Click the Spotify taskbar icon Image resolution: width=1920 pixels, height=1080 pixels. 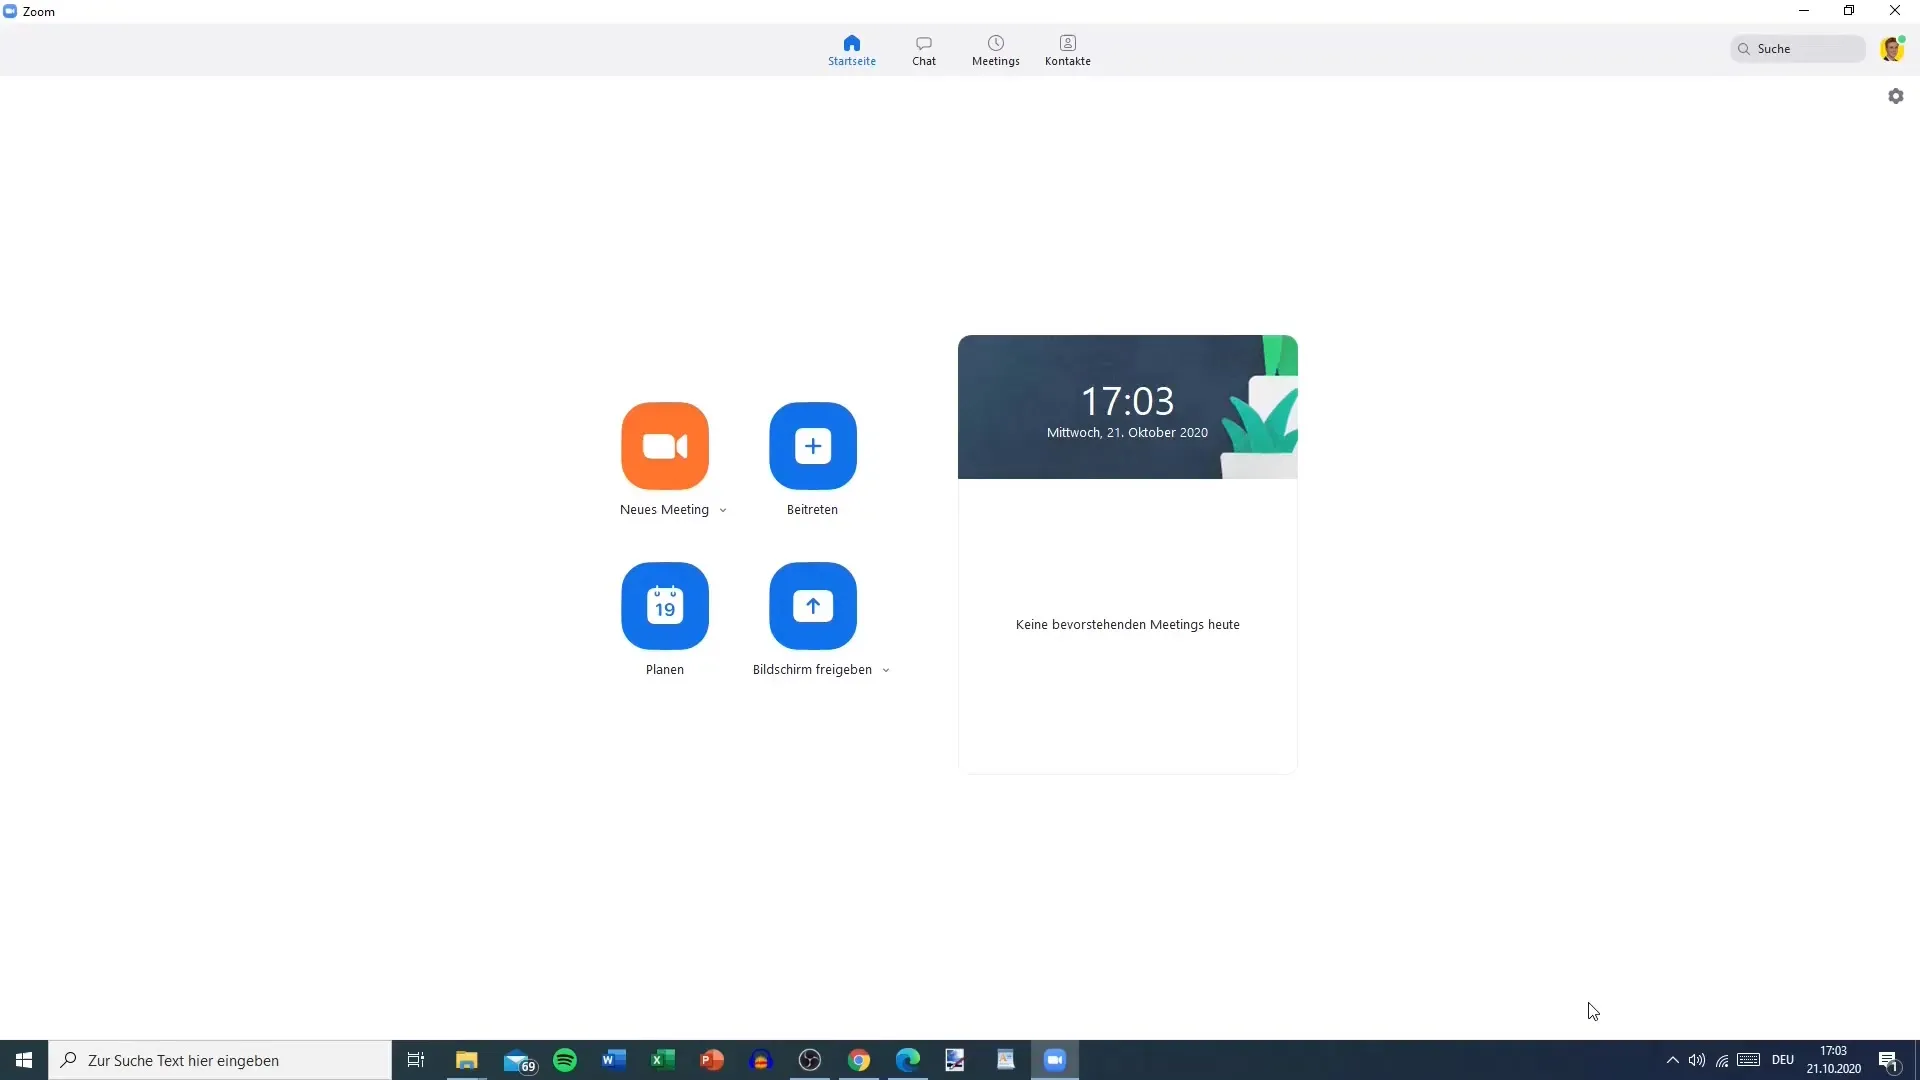564,1060
